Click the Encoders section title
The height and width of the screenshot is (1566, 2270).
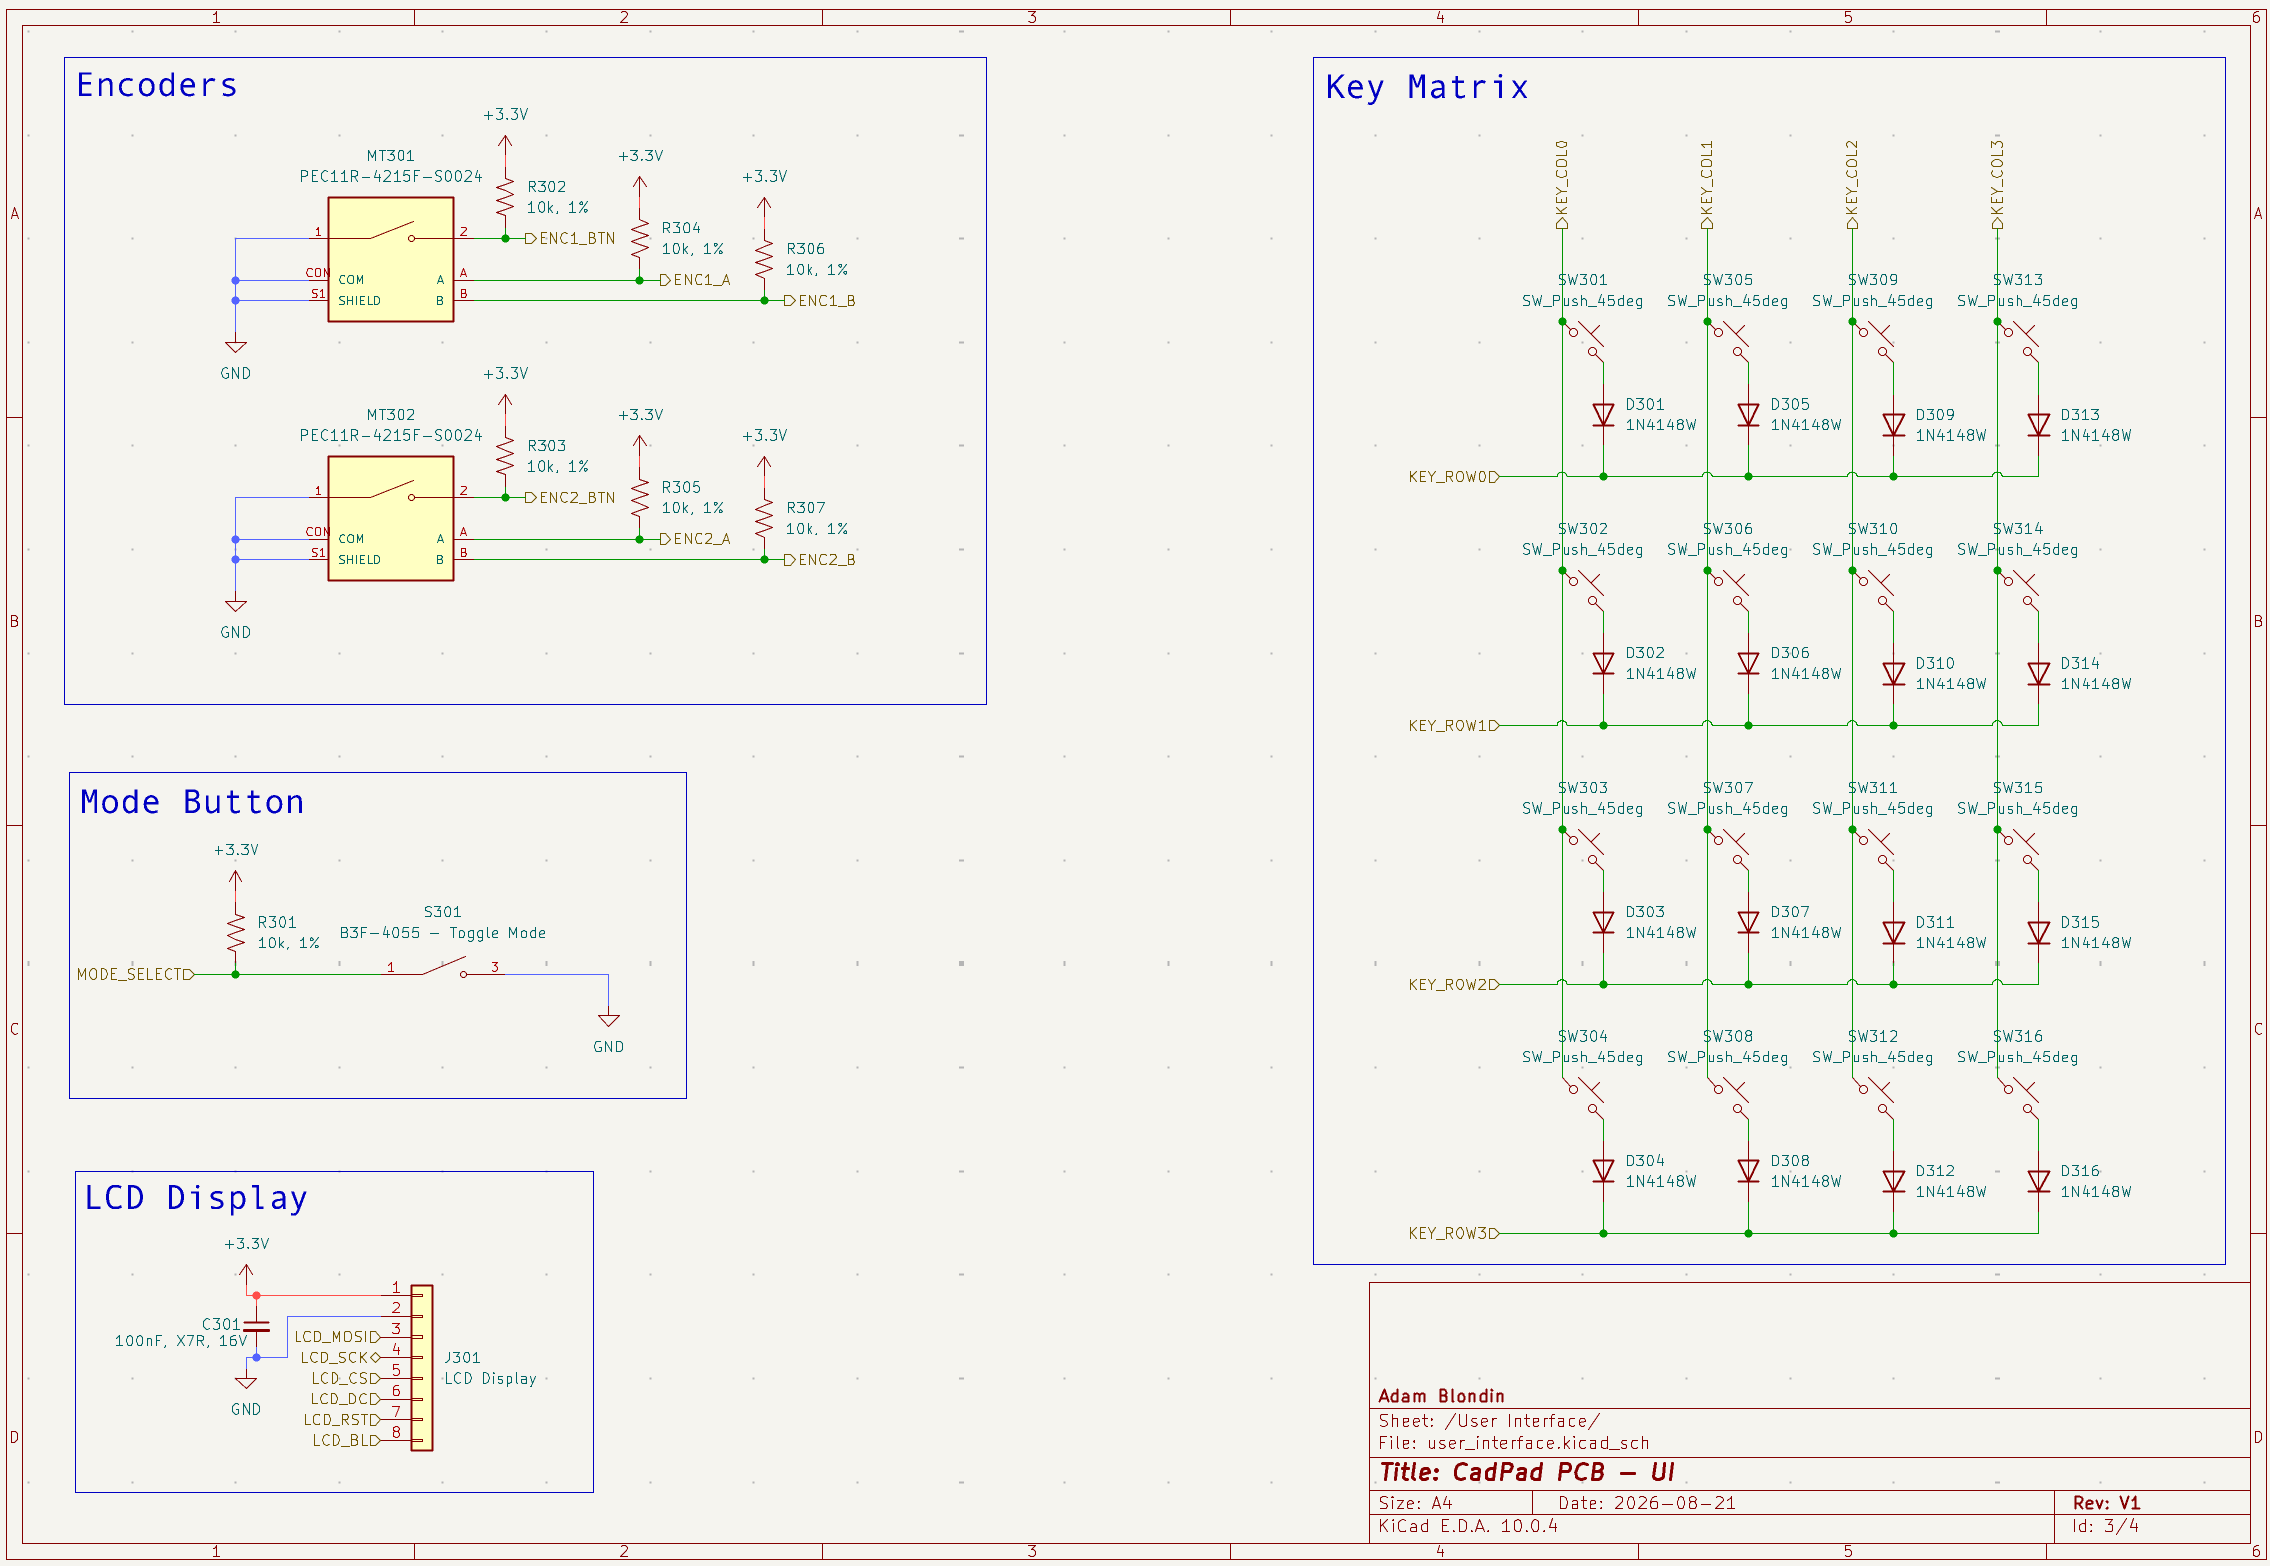point(157,85)
